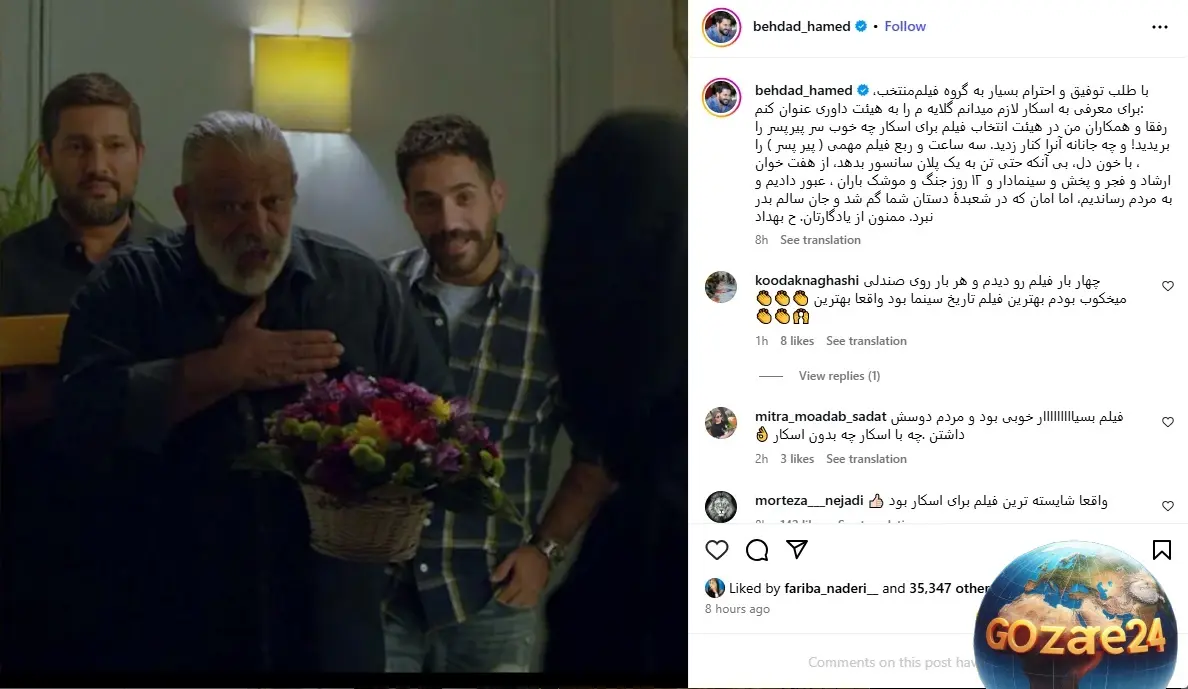Like mitra_moadab_sadat's comment heart
Screen dimensions: 1188x689
pos(1168,422)
